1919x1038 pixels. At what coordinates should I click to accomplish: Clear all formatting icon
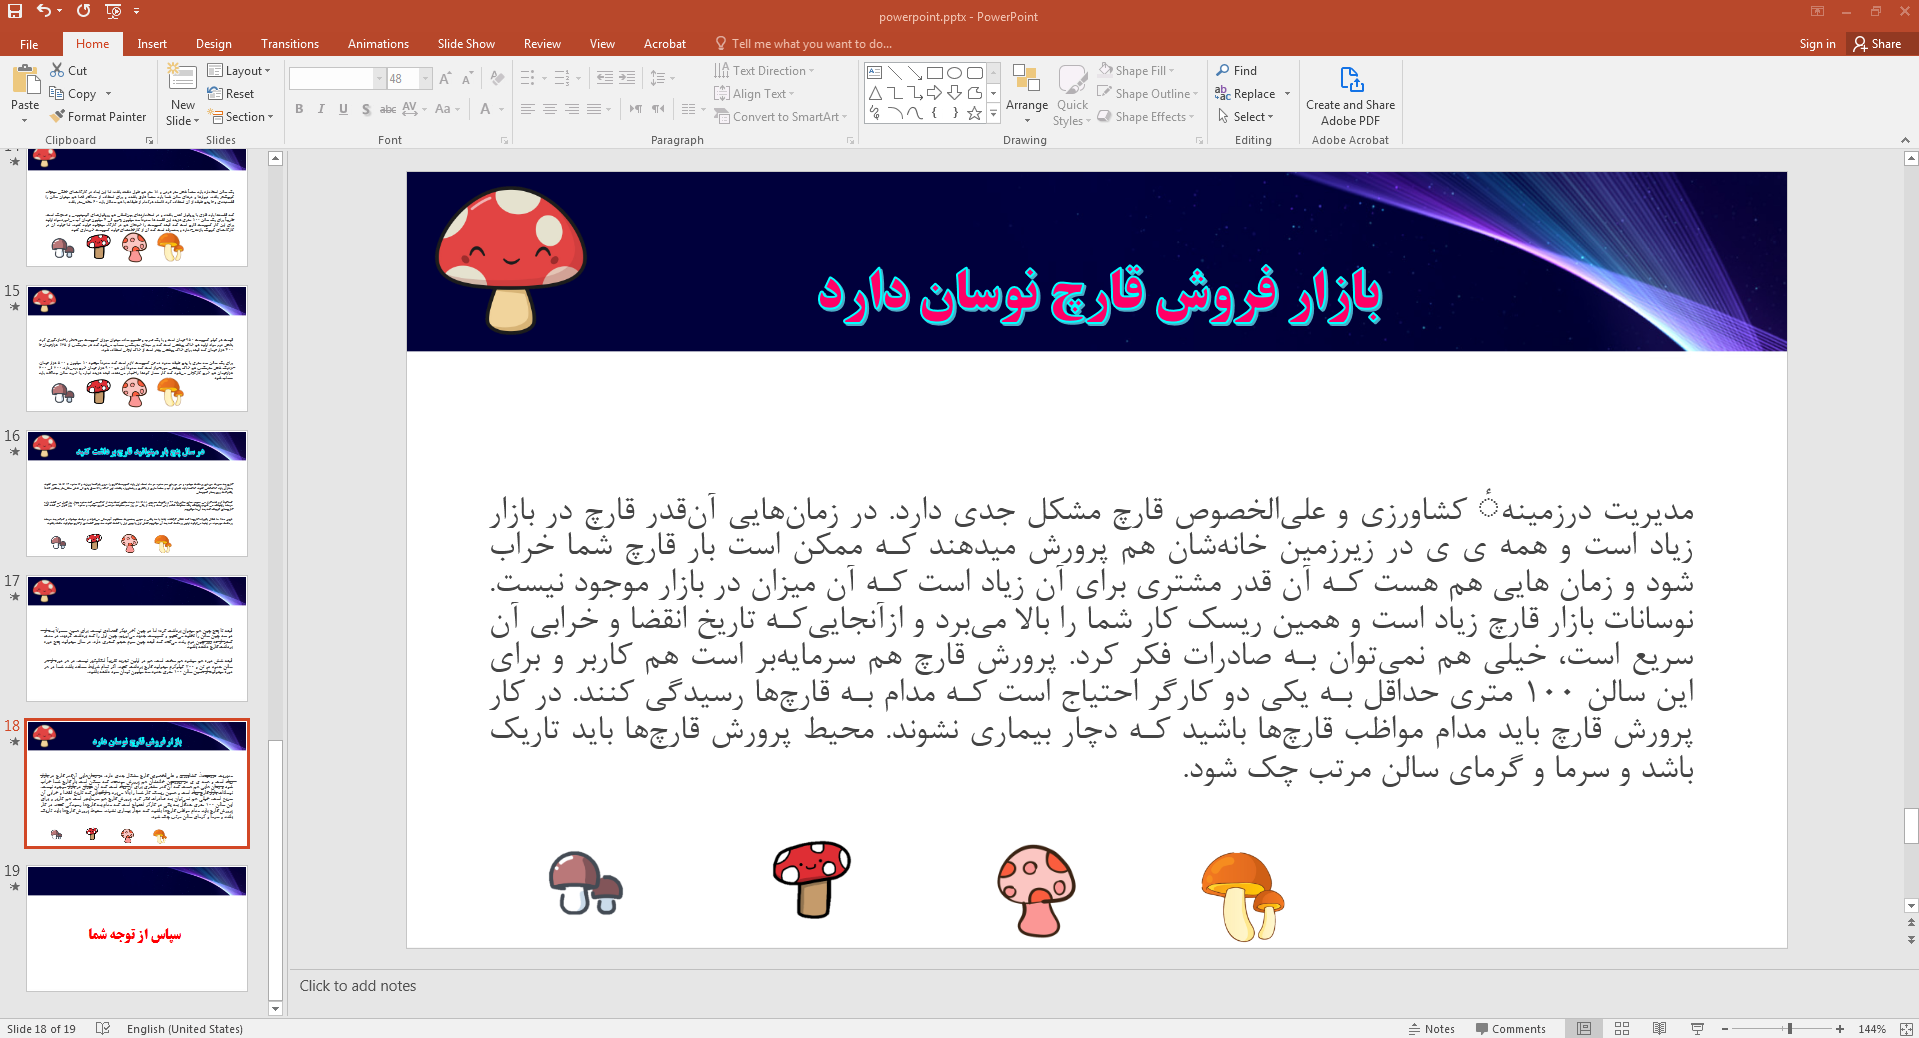click(x=497, y=79)
